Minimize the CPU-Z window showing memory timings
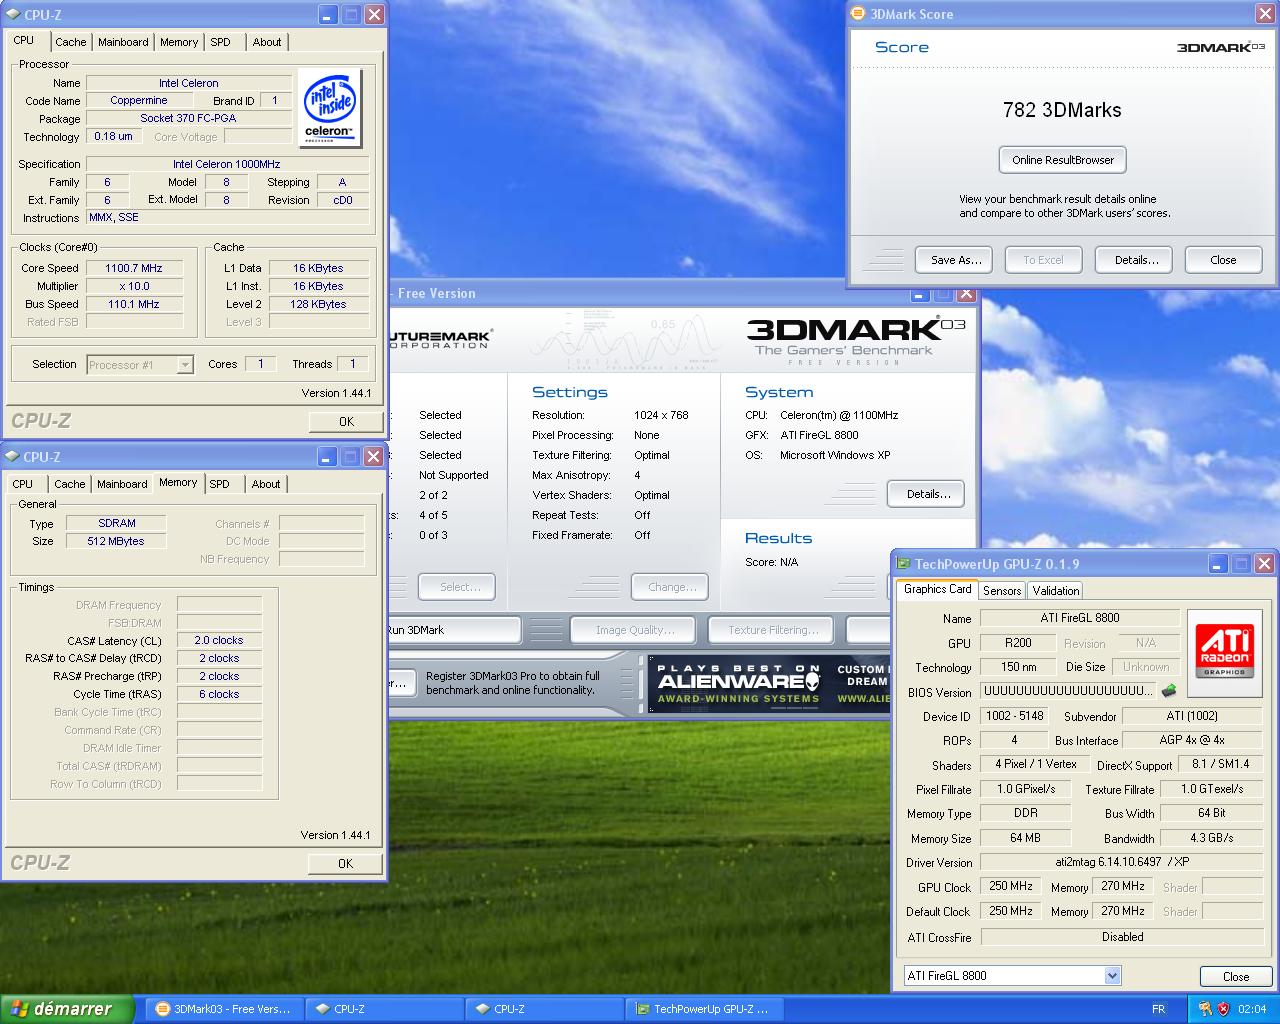This screenshot has width=1280, height=1024. (328, 456)
